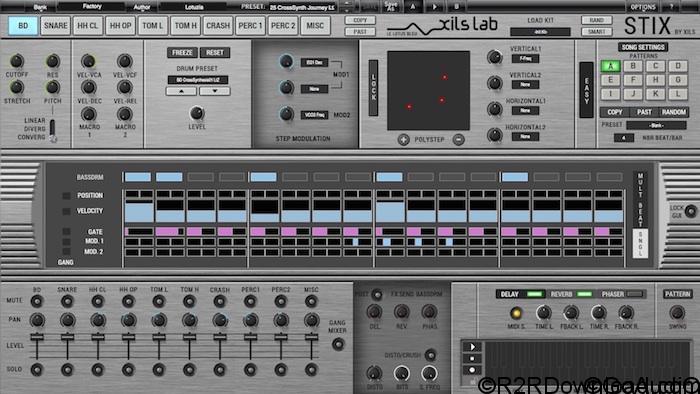Select the BD drum pad tab
Viewport: 700px width, 394px height.
(23, 25)
